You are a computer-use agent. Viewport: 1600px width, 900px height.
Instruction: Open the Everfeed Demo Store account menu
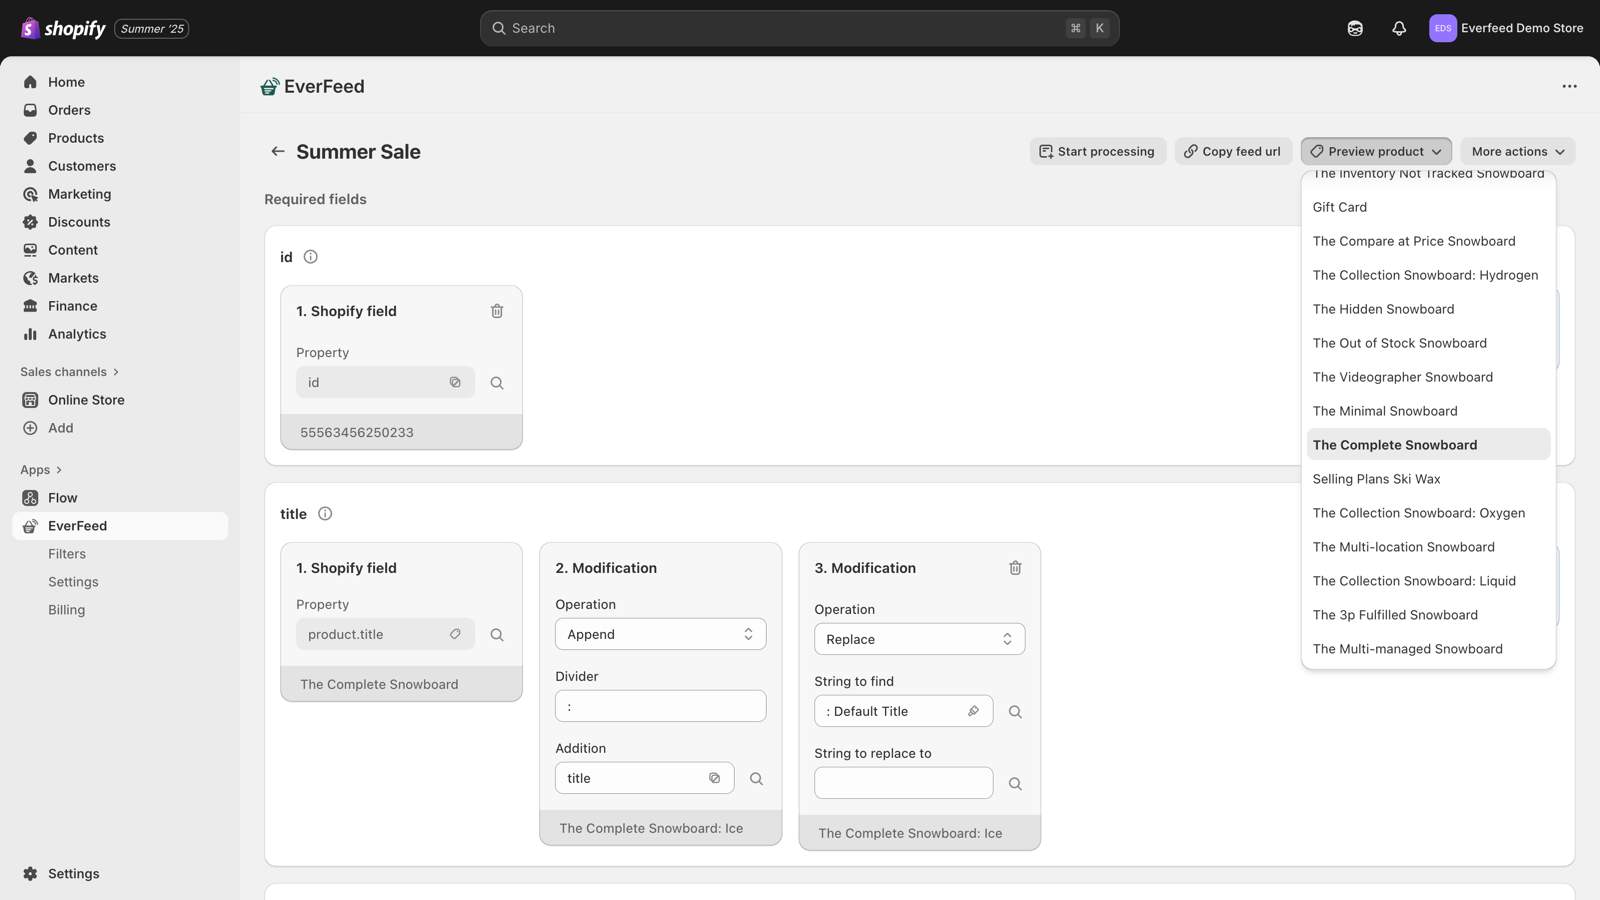click(1506, 28)
